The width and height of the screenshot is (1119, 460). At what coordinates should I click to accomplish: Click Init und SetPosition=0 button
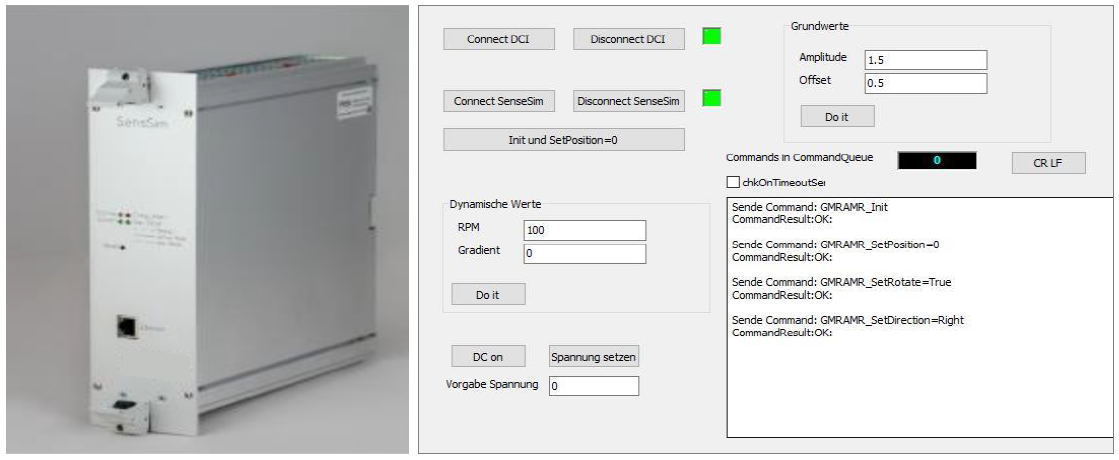[564, 140]
